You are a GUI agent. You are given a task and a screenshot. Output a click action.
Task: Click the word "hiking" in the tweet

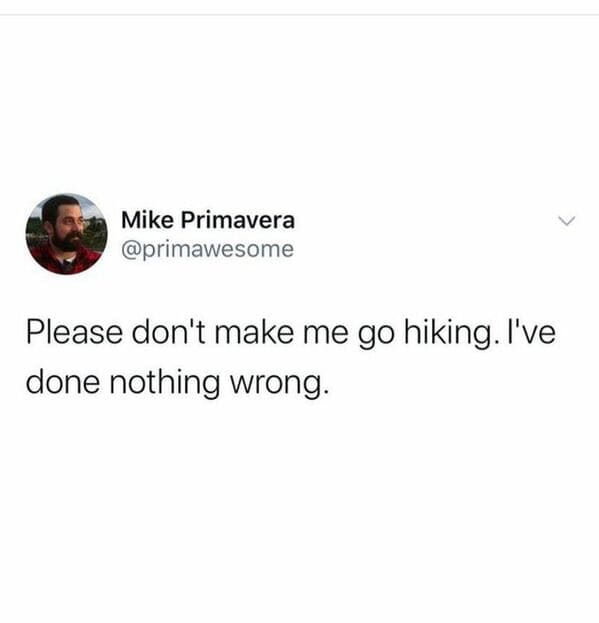click(x=447, y=335)
